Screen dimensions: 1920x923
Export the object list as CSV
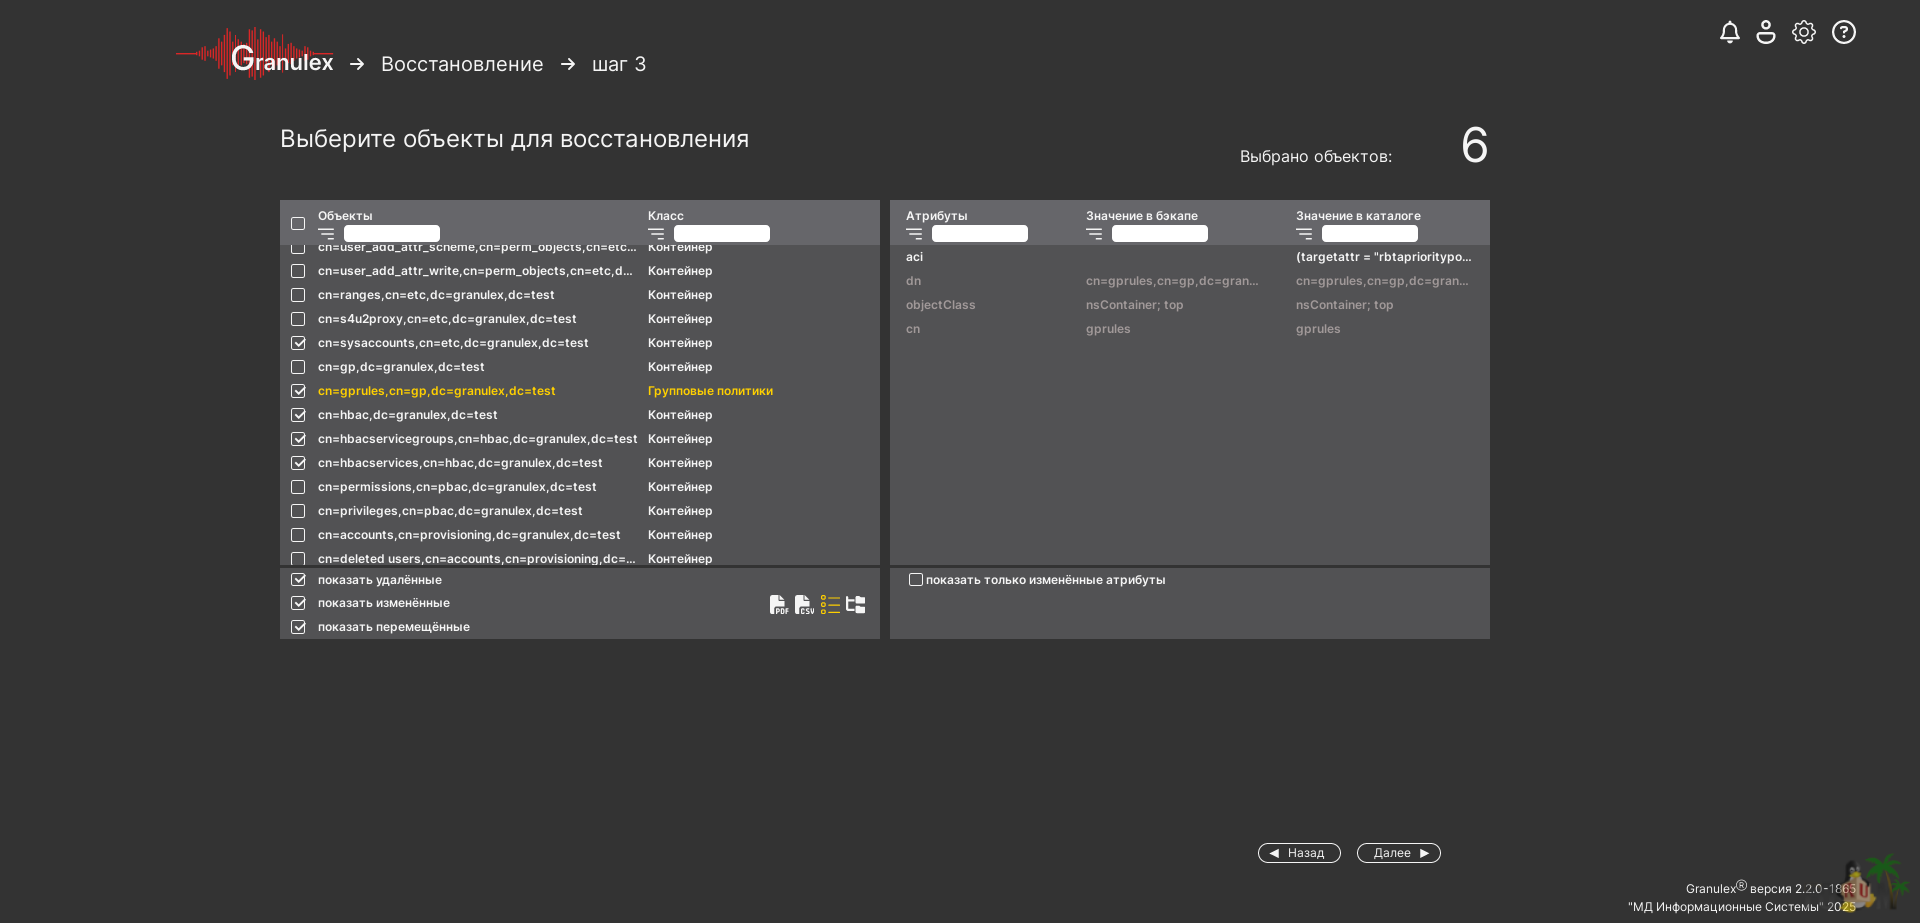click(x=804, y=605)
